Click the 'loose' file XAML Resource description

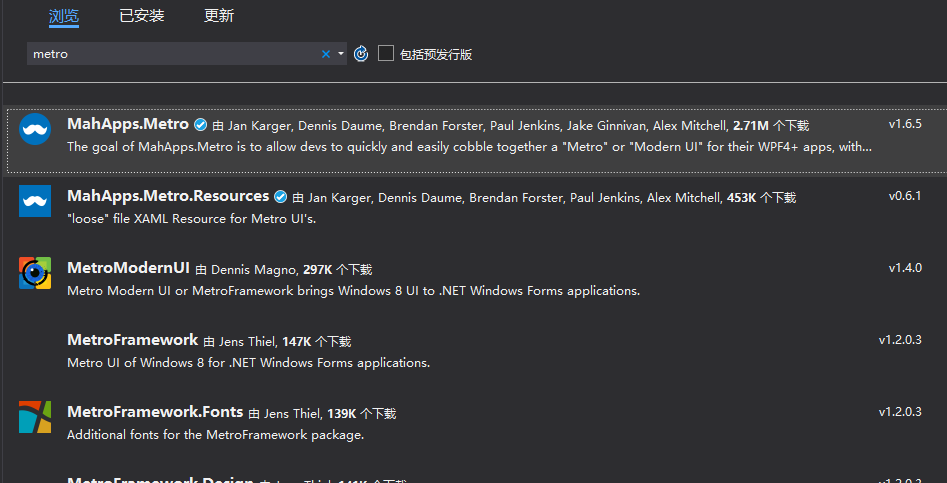tap(191, 219)
